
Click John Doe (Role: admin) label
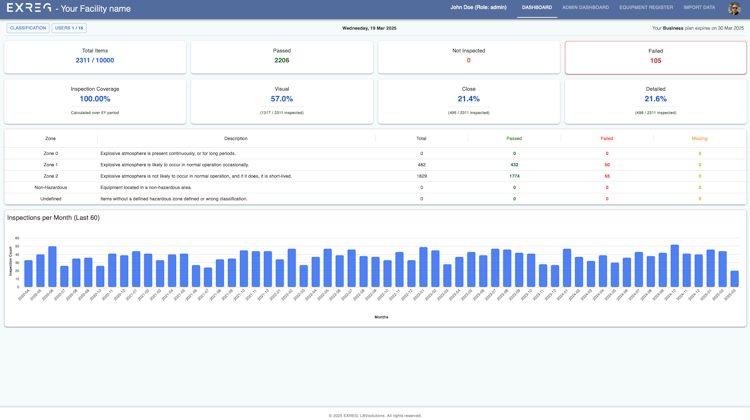pos(478,7)
